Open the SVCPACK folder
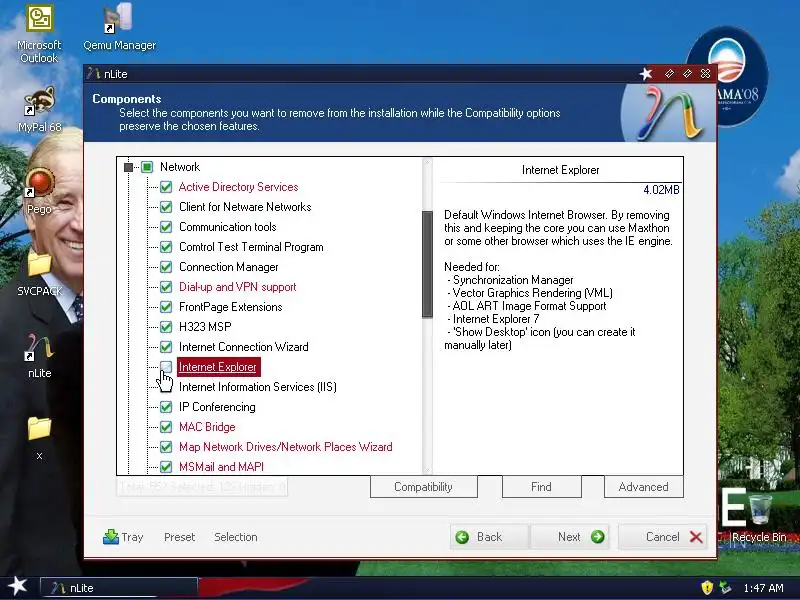 click(39, 273)
